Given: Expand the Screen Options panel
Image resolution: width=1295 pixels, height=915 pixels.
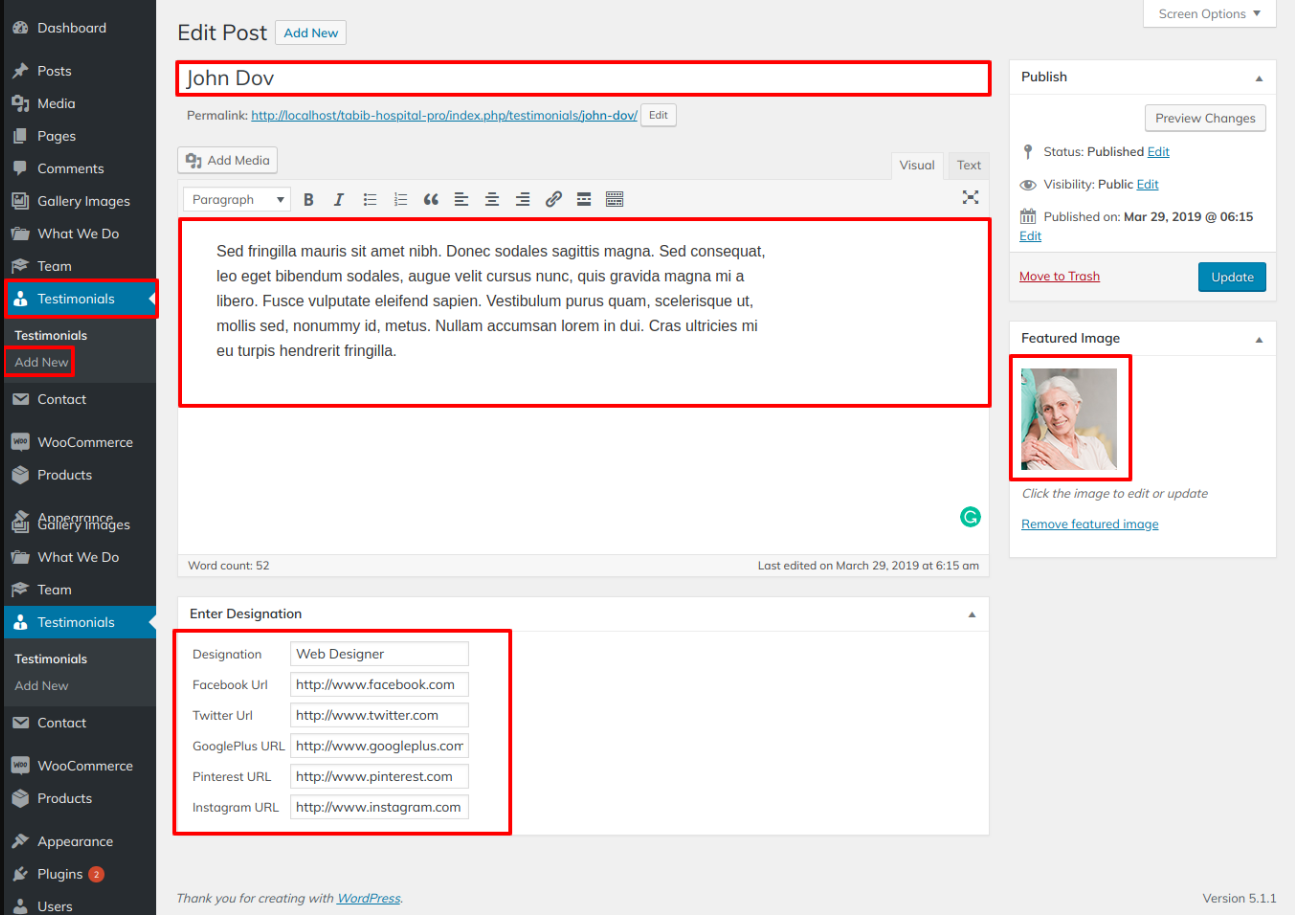Looking at the screenshot, I should pos(1209,14).
